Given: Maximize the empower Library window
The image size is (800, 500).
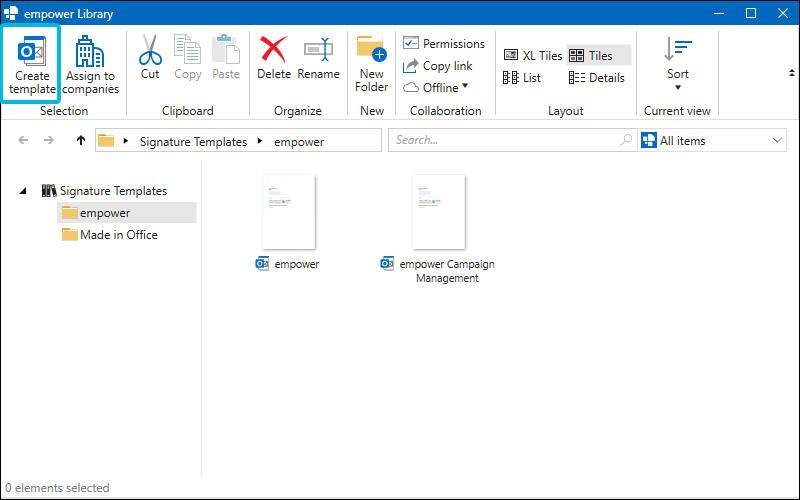Looking at the screenshot, I should coord(751,13).
